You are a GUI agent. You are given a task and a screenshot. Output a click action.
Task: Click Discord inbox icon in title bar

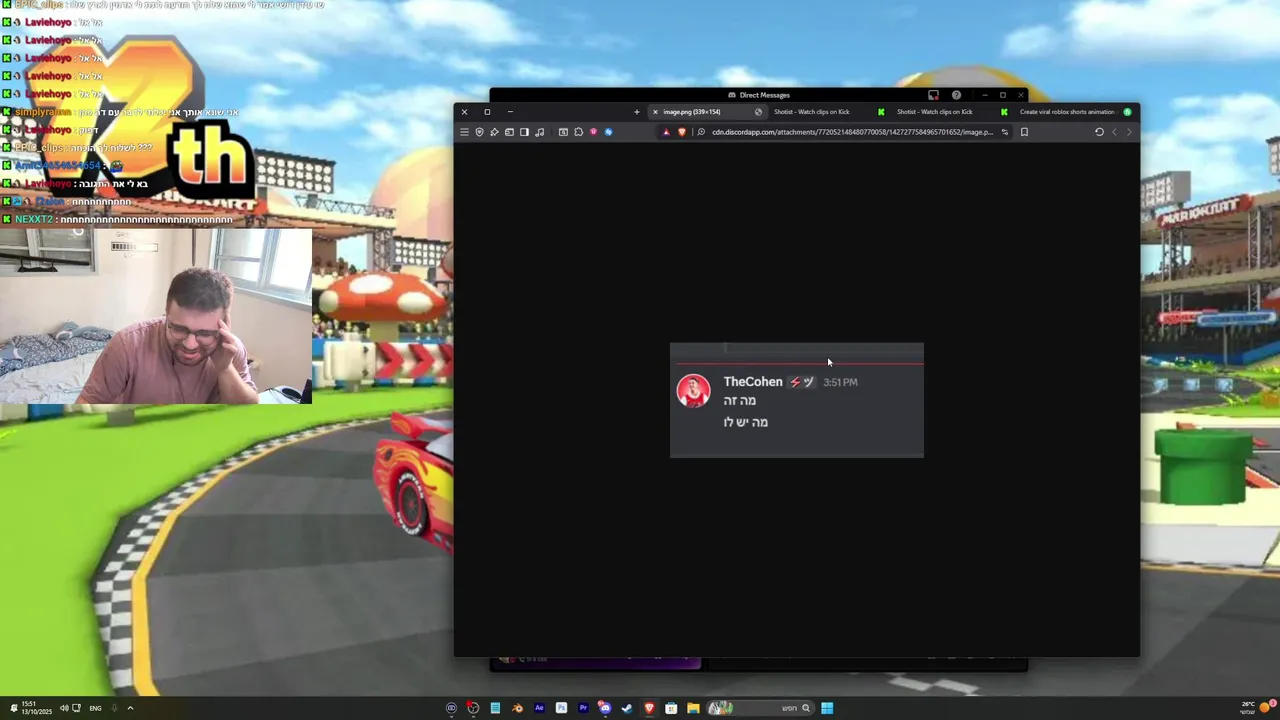click(x=933, y=95)
